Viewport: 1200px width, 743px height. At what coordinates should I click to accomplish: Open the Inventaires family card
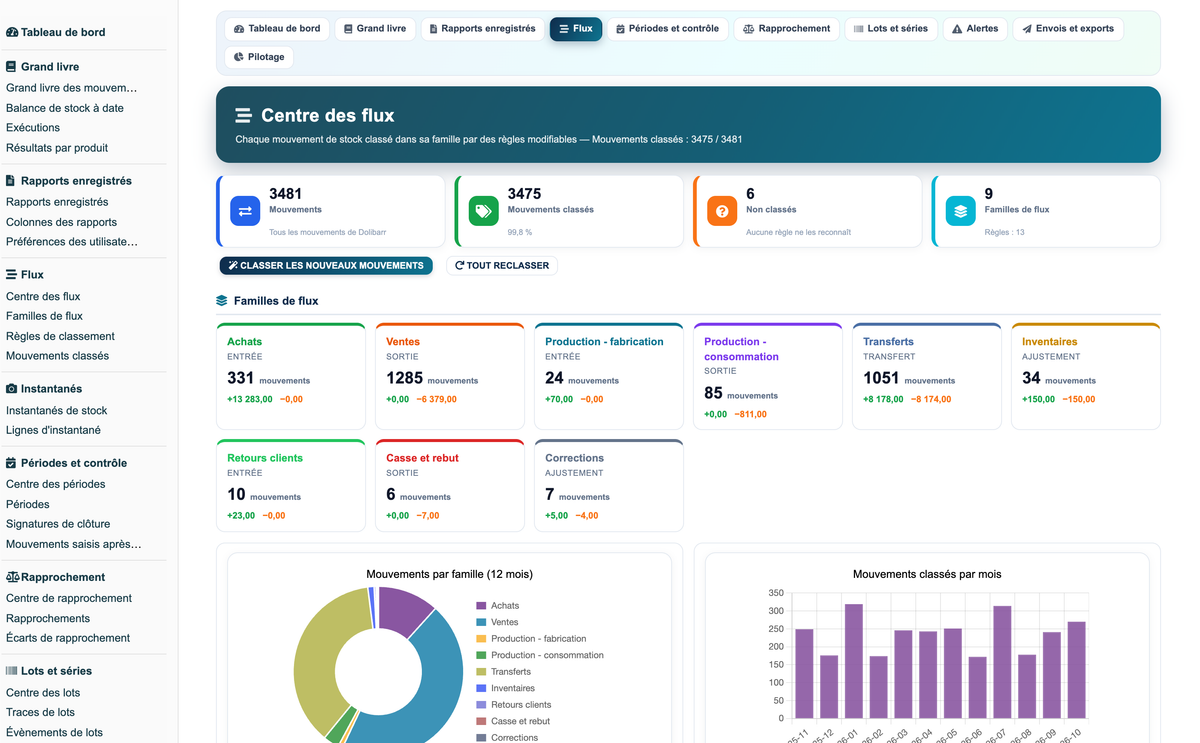(x=1086, y=376)
